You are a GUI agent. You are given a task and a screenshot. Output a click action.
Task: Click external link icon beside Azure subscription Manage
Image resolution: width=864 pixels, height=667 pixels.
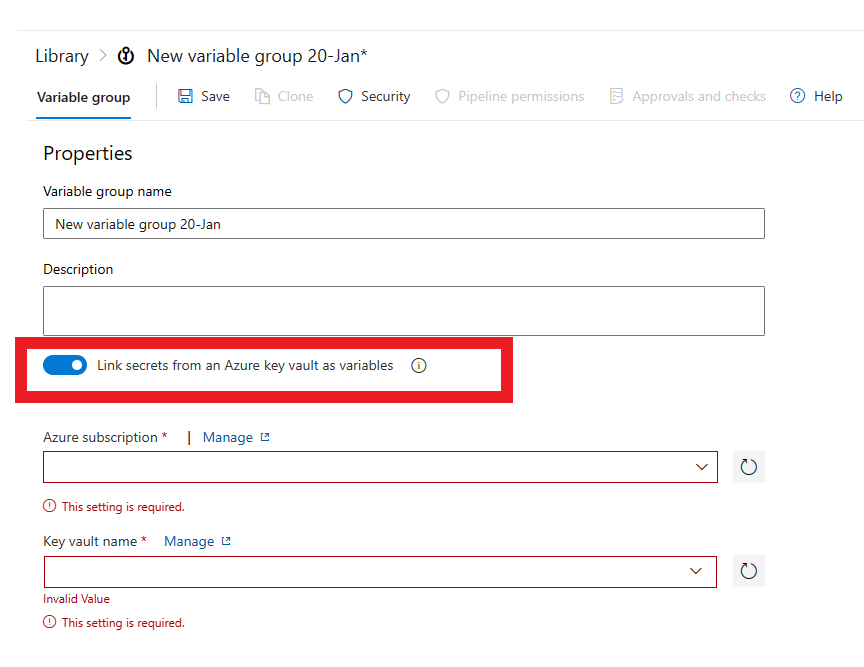tap(265, 437)
